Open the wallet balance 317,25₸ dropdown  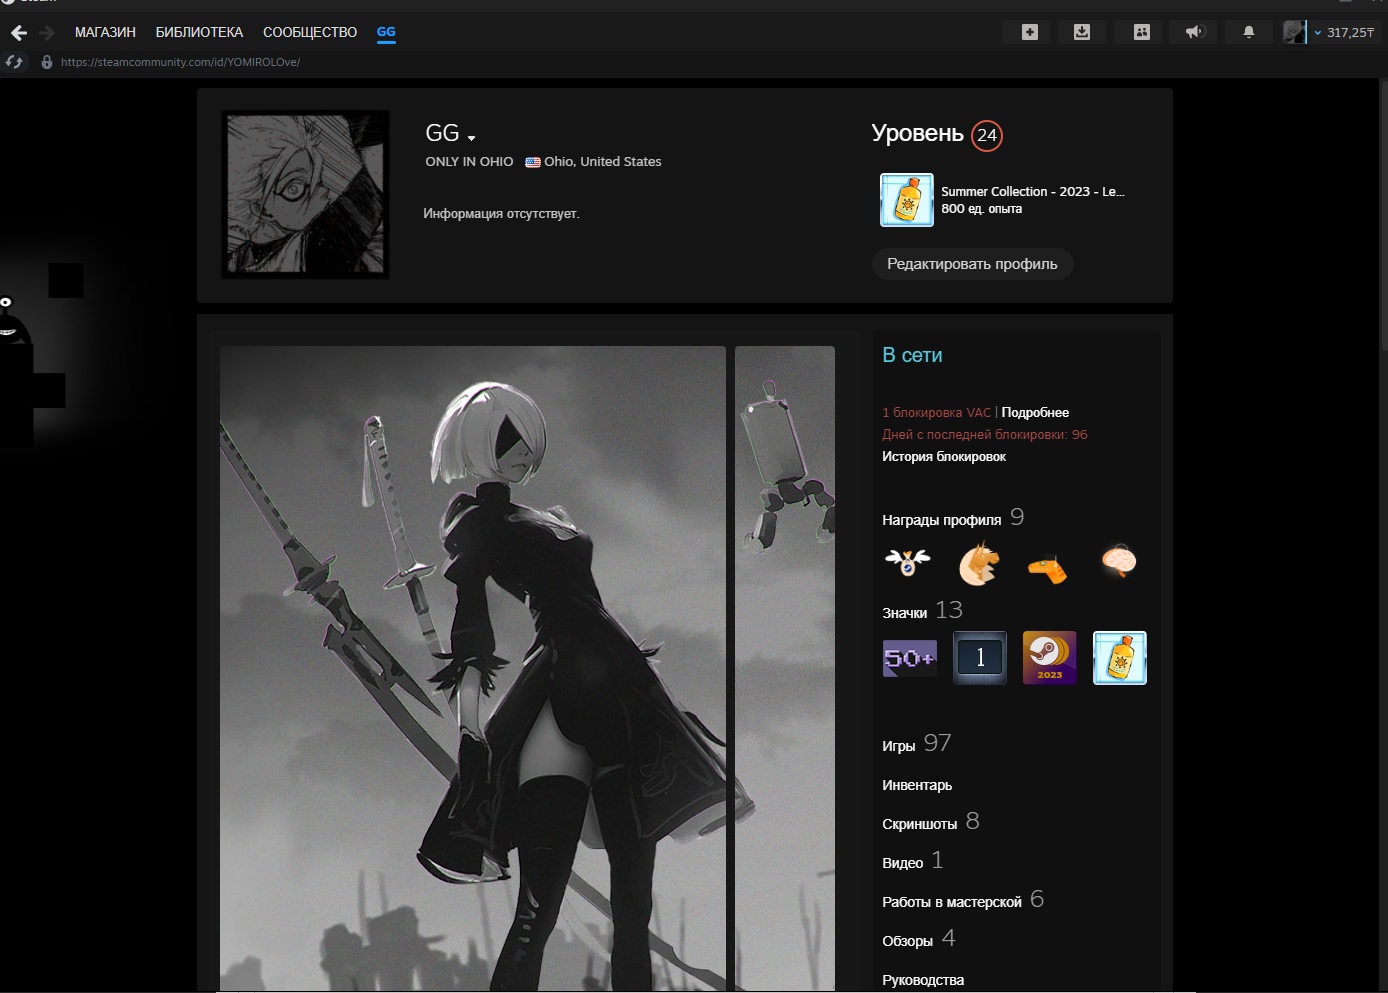click(1345, 33)
